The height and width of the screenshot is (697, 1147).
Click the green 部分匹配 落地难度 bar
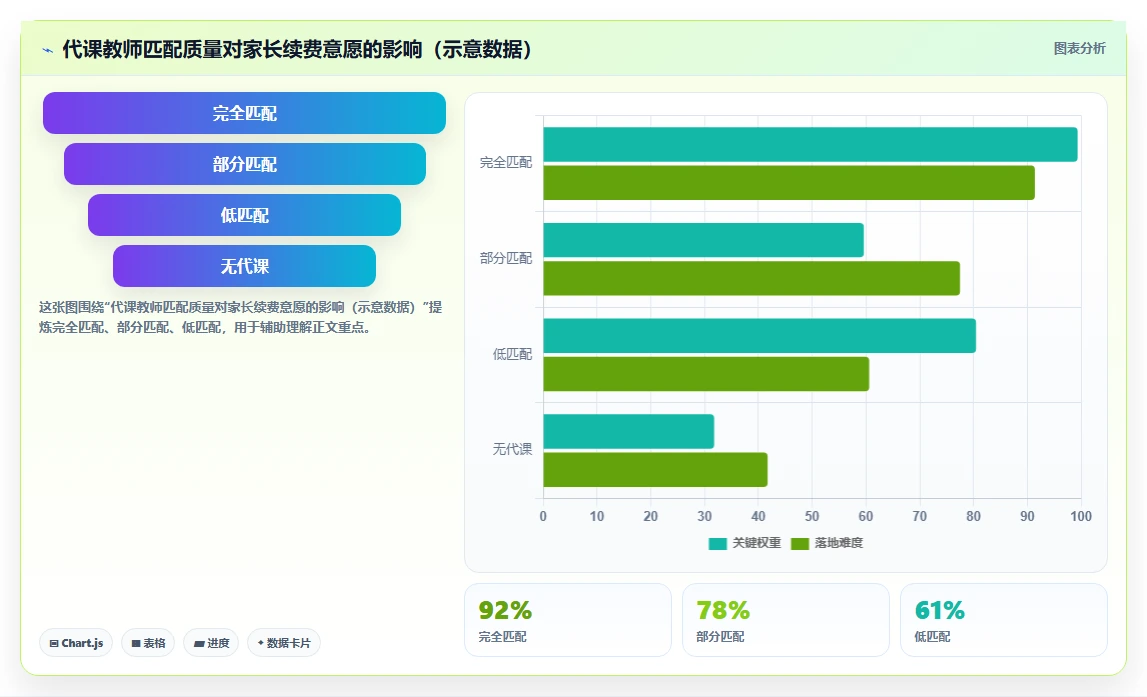[751, 279]
